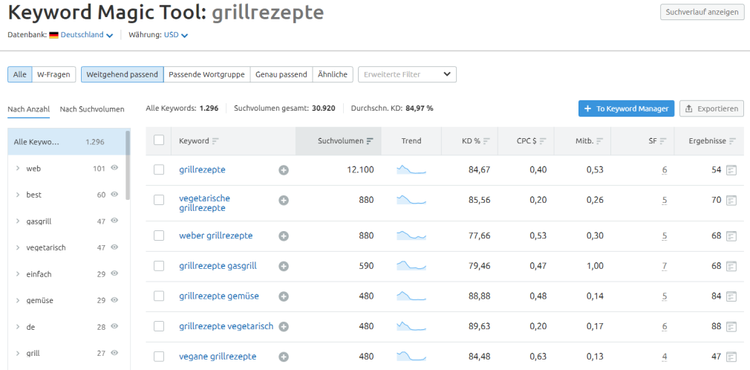
Task: Select Ähnliche match type
Action: 333,75
